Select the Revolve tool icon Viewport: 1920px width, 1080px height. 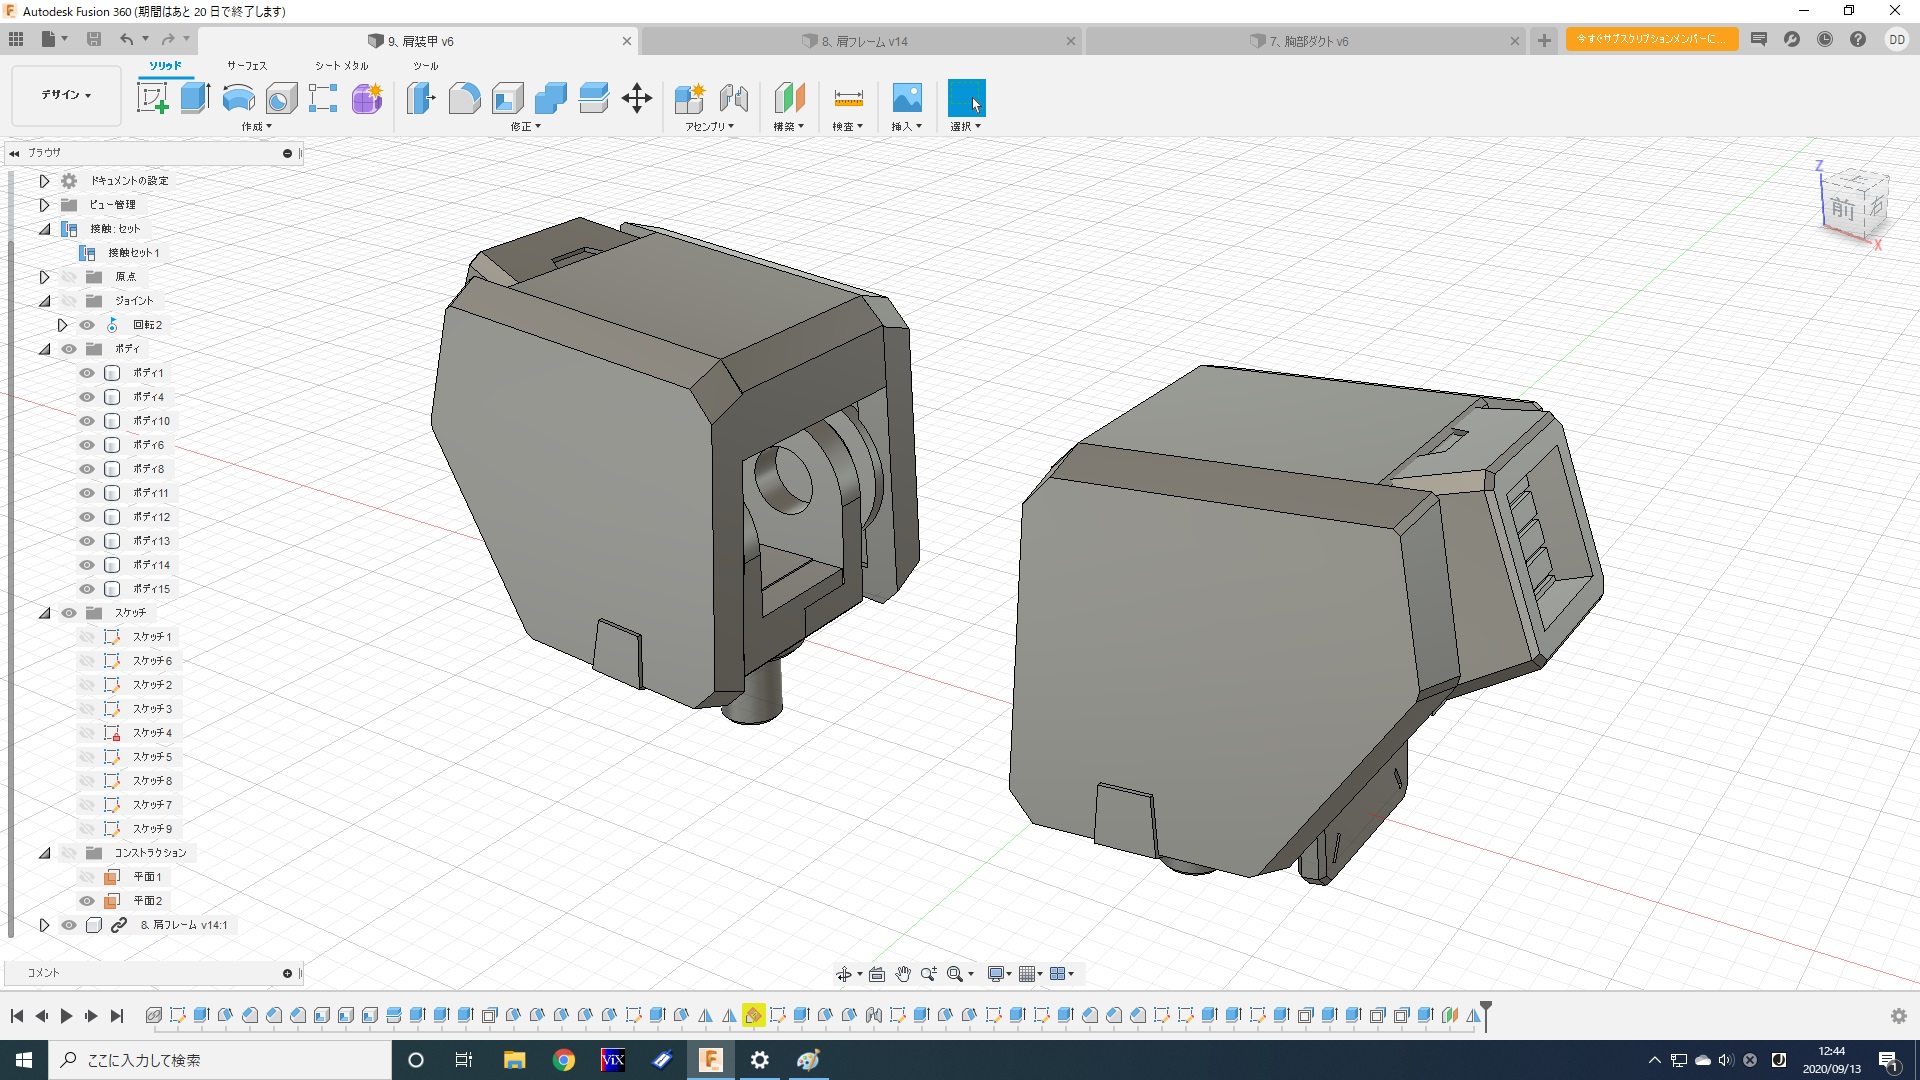[x=238, y=98]
